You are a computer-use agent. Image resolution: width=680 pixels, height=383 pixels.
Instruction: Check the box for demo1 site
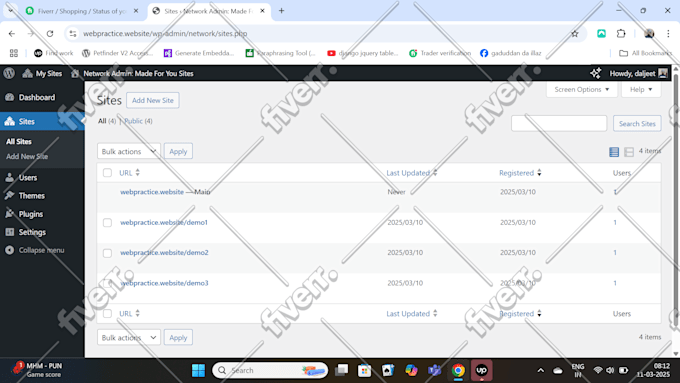107,223
